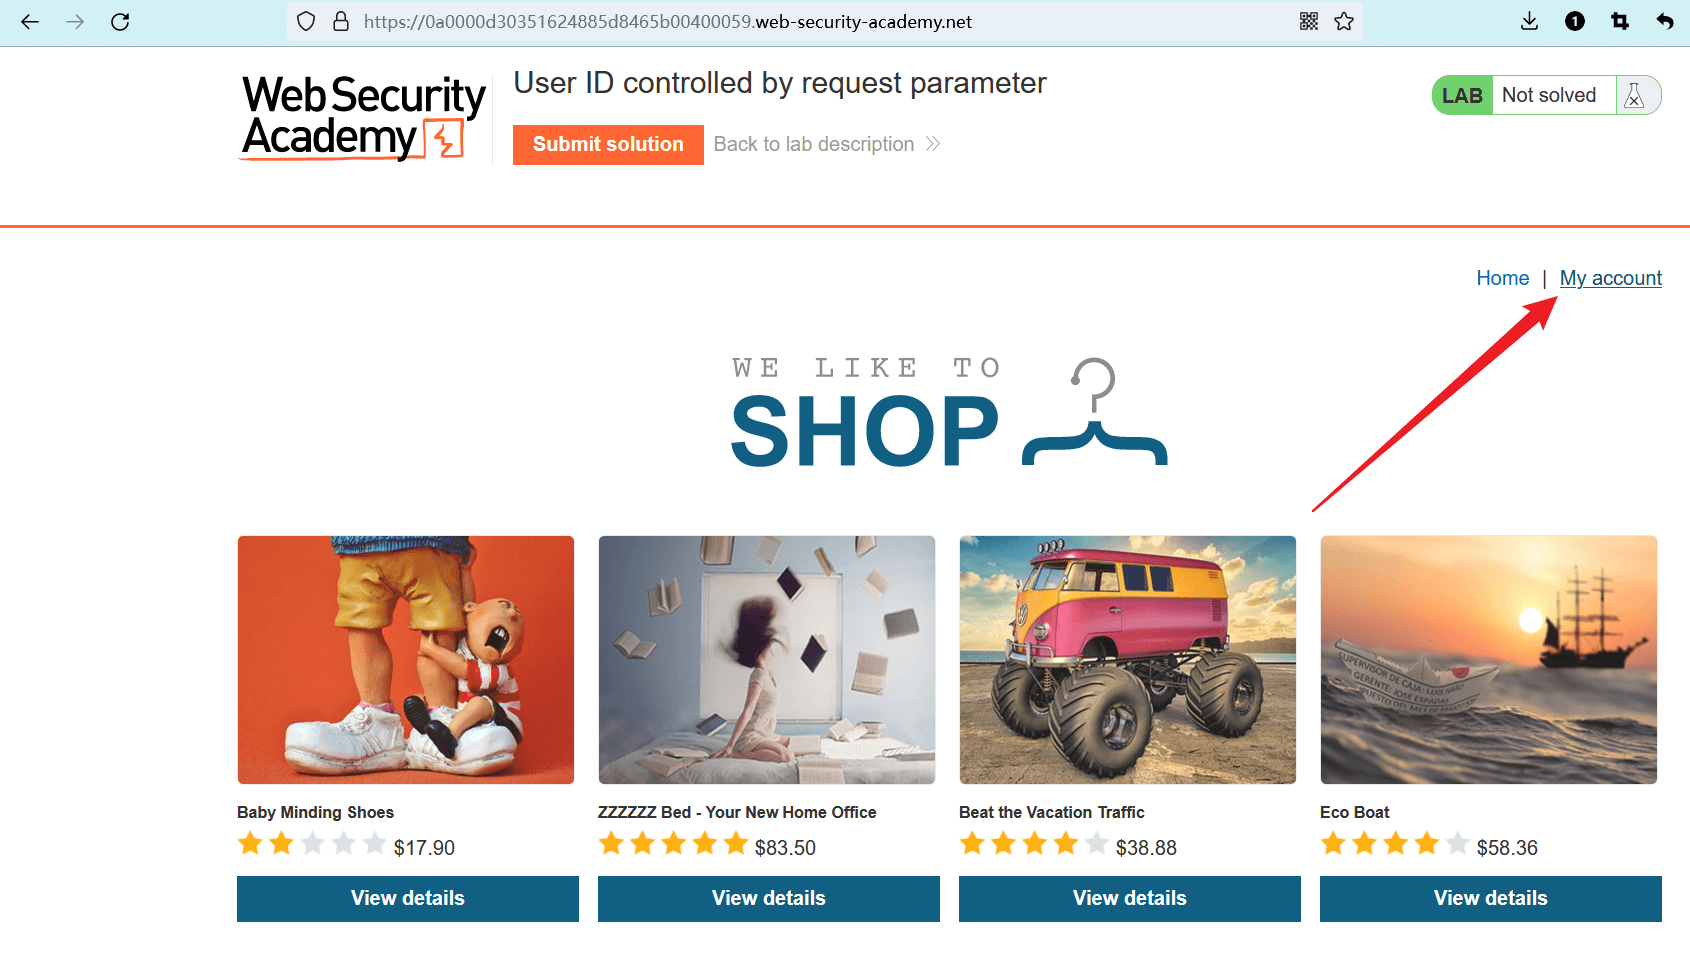
Task: Bookmark this page with the star icon
Action: point(1344,22)
